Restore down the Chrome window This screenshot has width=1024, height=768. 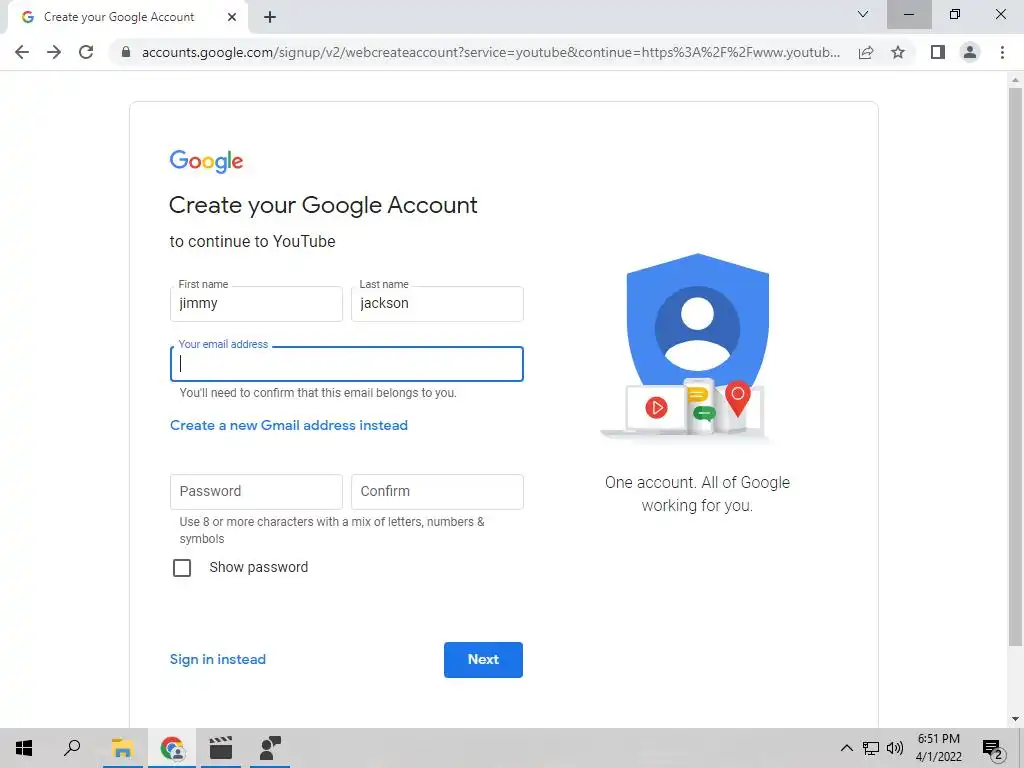click(x=955, y=14)
